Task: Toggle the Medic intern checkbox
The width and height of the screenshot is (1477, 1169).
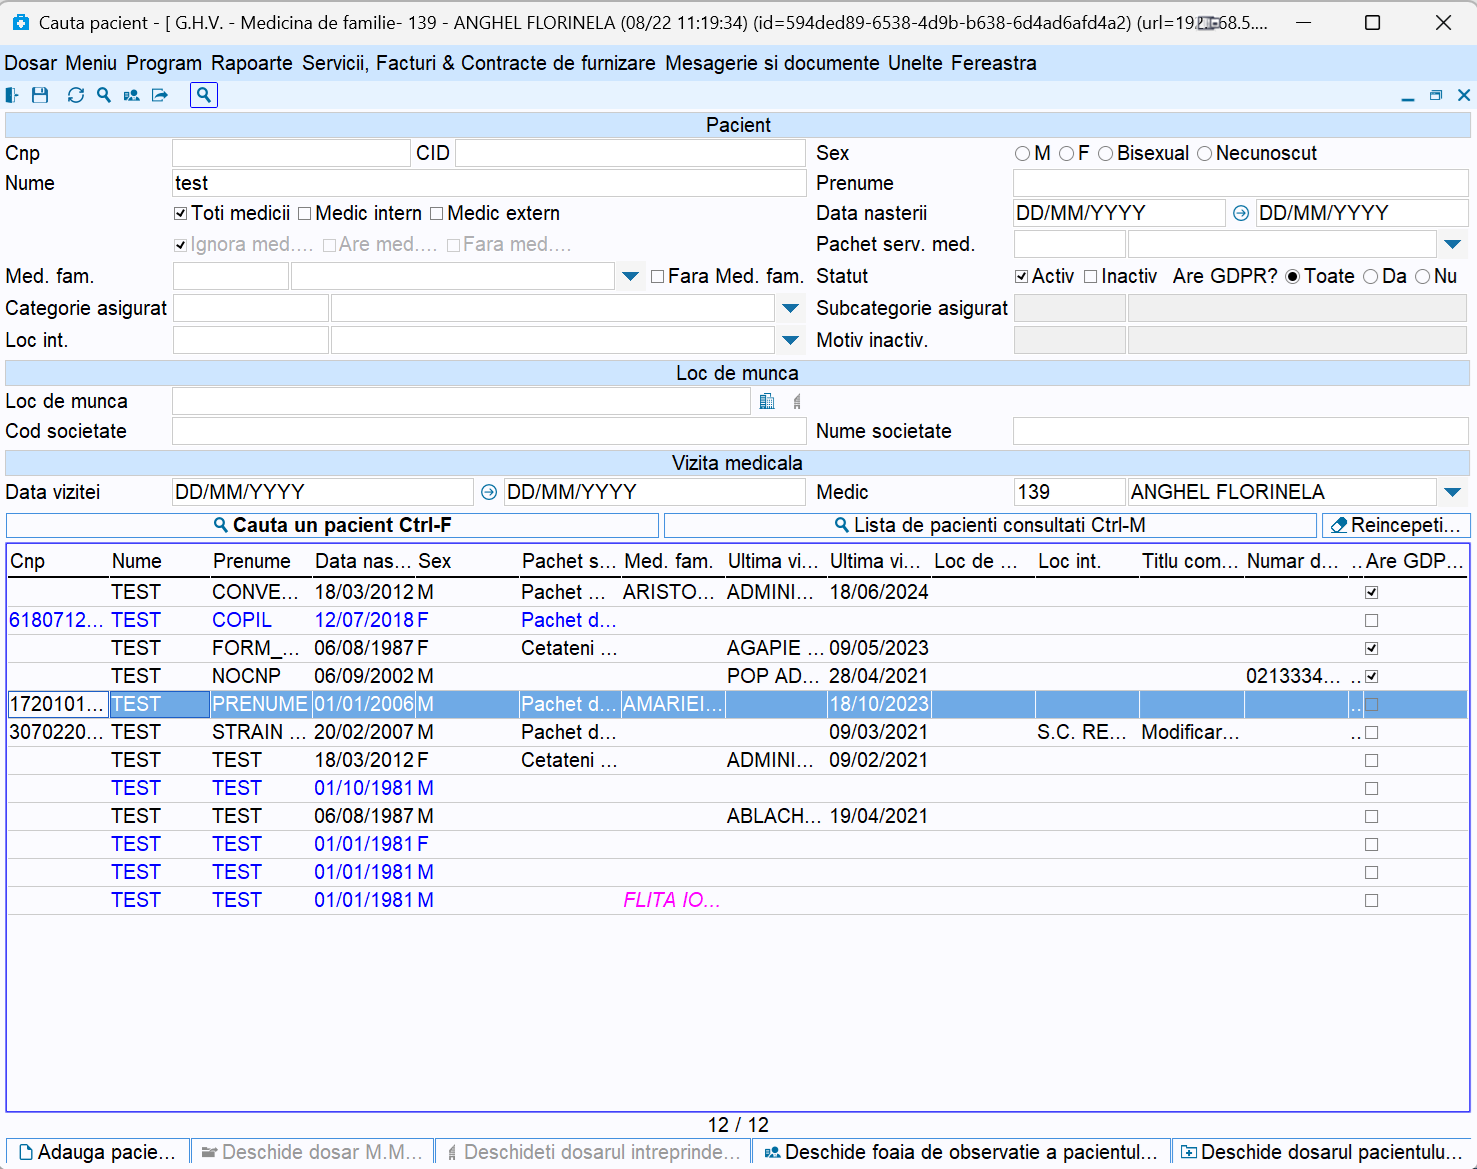Action: [305, 214]
